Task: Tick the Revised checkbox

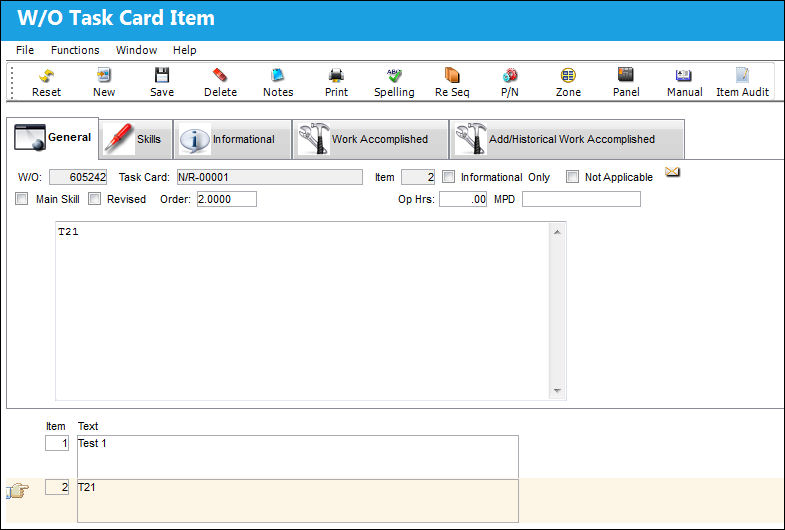Action: tap(94, 199)
